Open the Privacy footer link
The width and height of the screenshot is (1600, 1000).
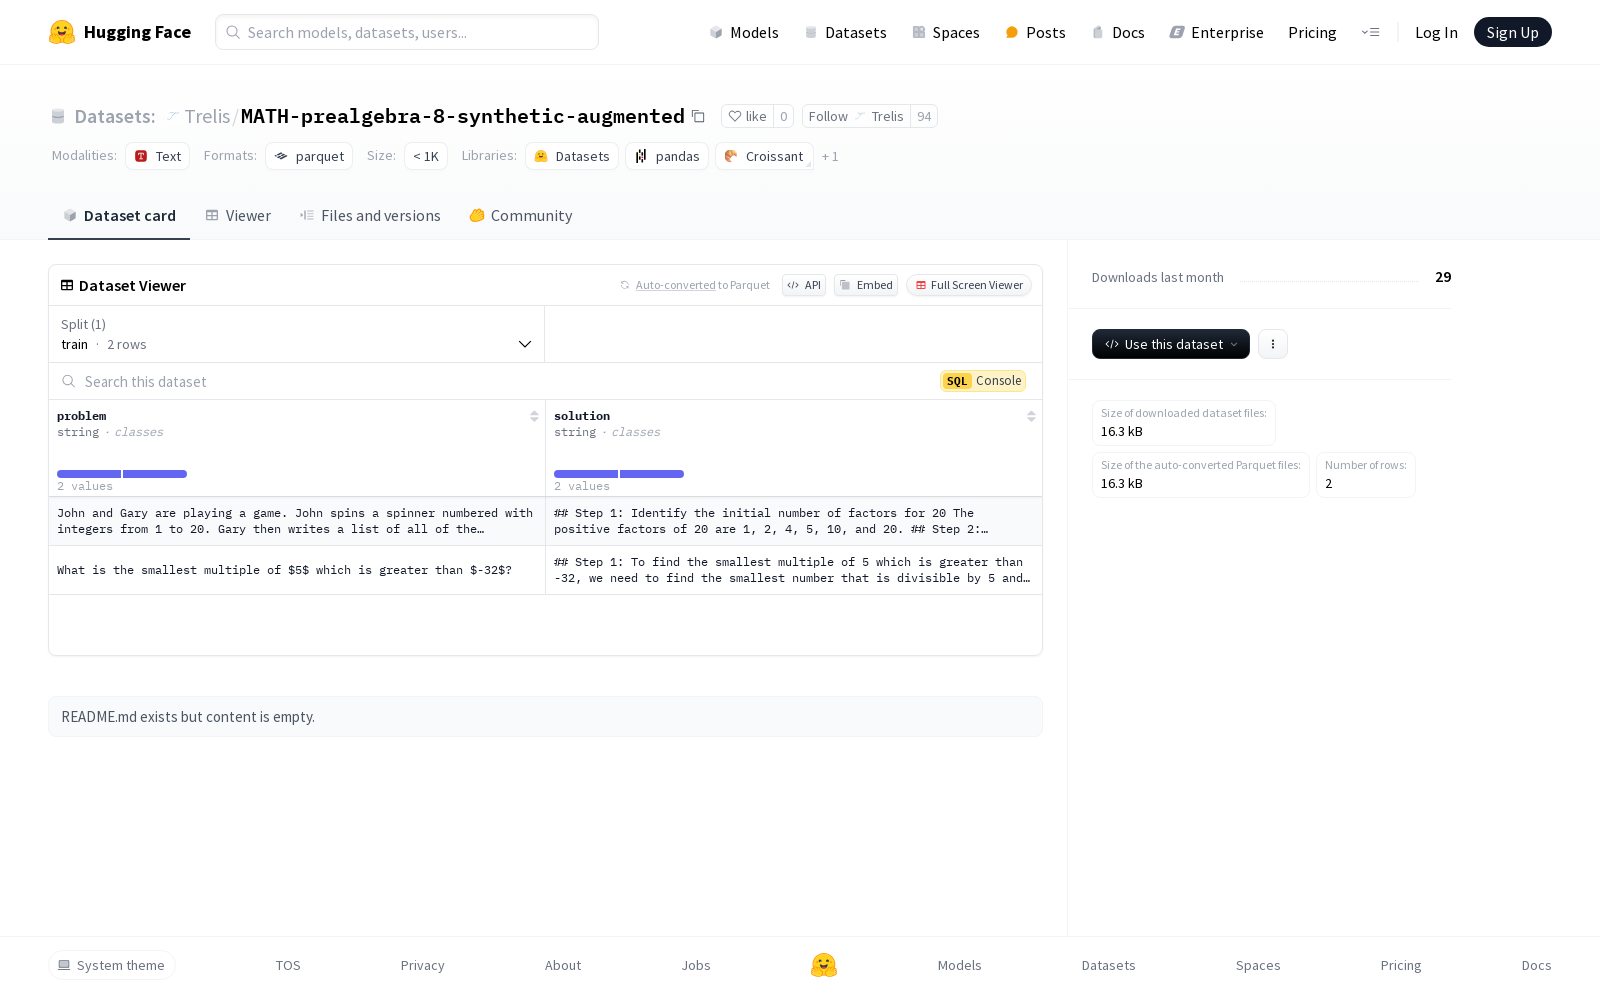click(423, 965)
